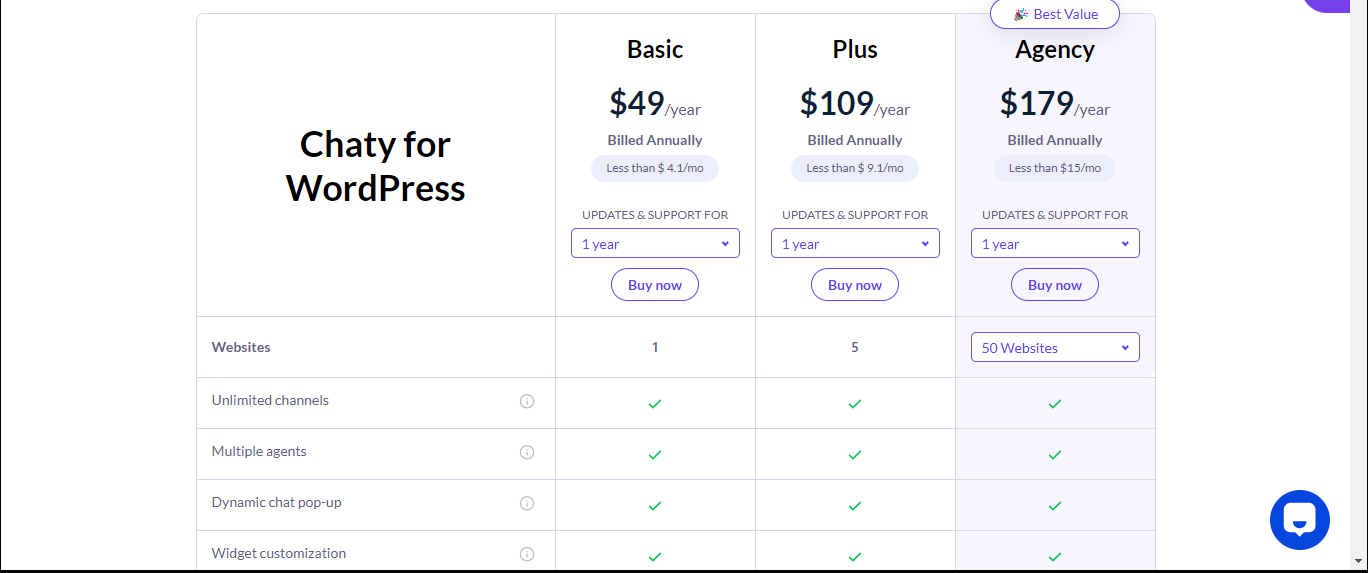Click the Less than $15/mo pill
1368x573 pixels.
(1055, 168)
